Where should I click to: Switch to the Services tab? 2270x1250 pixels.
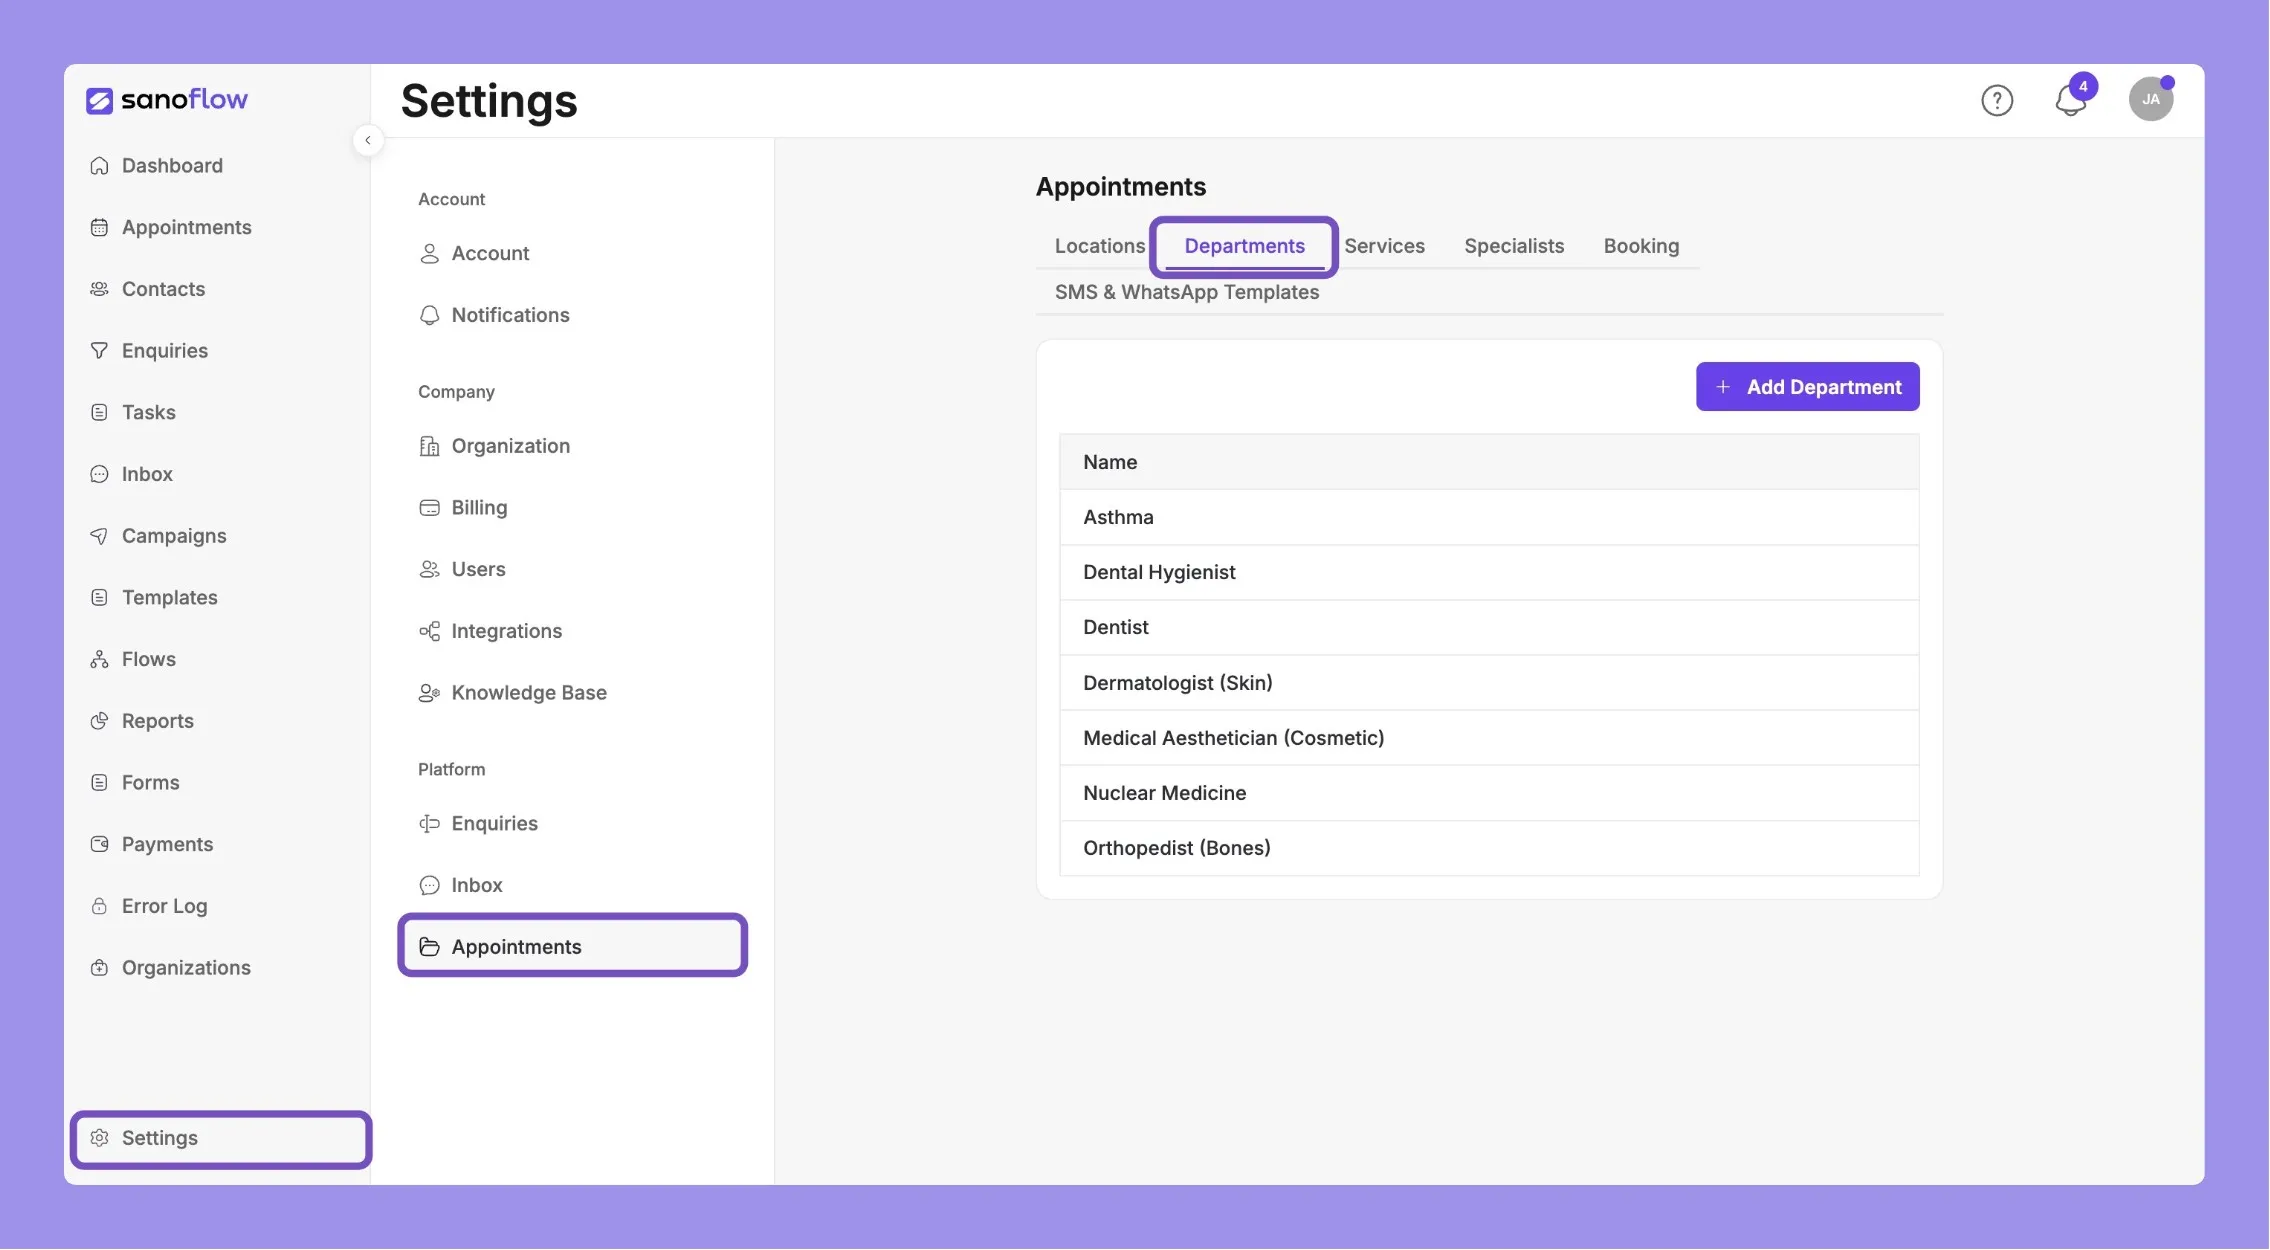[1384, 246]
